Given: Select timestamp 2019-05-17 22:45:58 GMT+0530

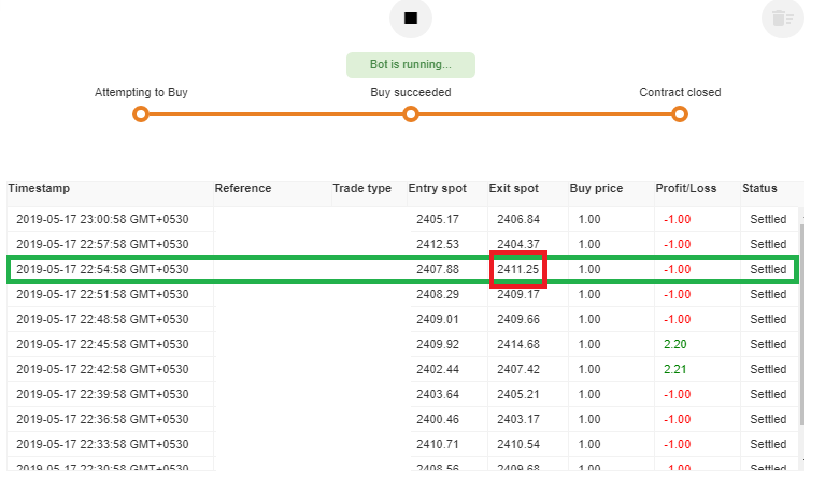Looking at the screenshot, I should point(102,344).
